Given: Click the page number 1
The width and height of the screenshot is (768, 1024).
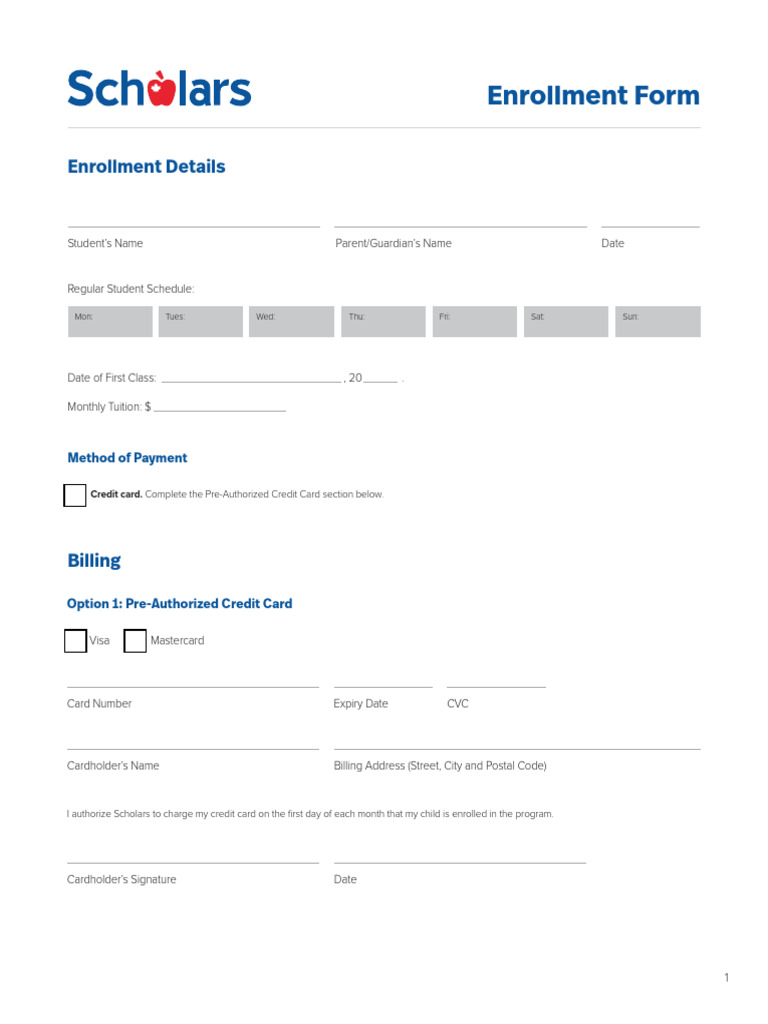Looking at the screenshot, I should pyautogui.click(x=726, y=978).
